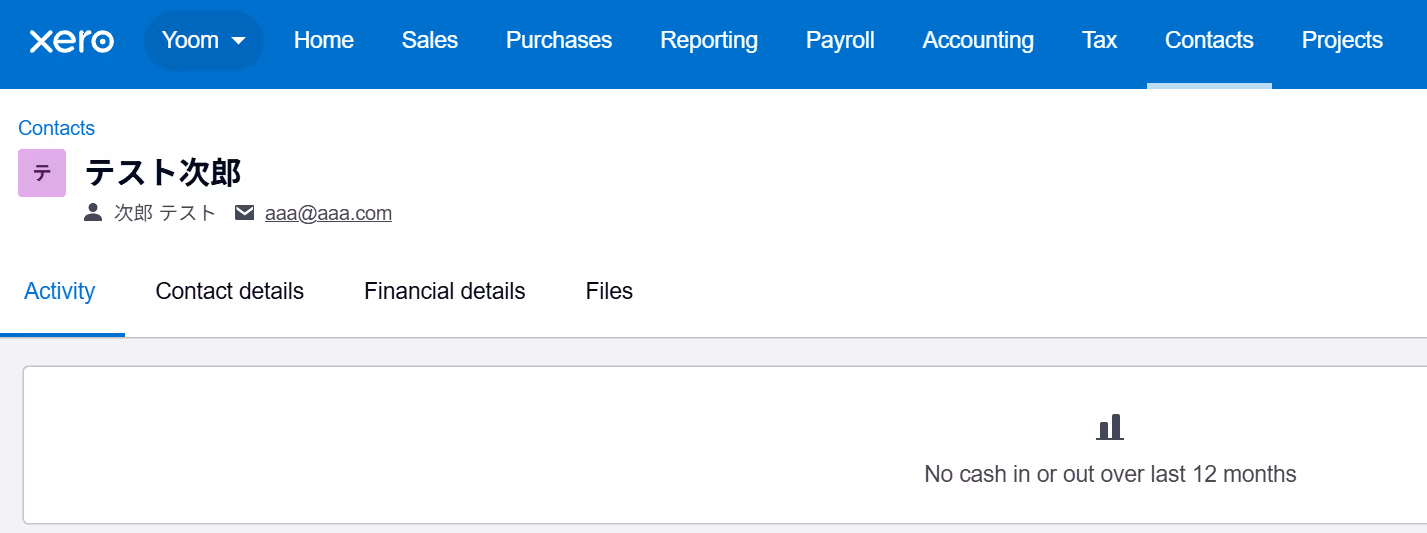Open the Payroll menu
The height and width of the screenshot is (533, 1427).
pyautogui.click(x=840, y=41)
